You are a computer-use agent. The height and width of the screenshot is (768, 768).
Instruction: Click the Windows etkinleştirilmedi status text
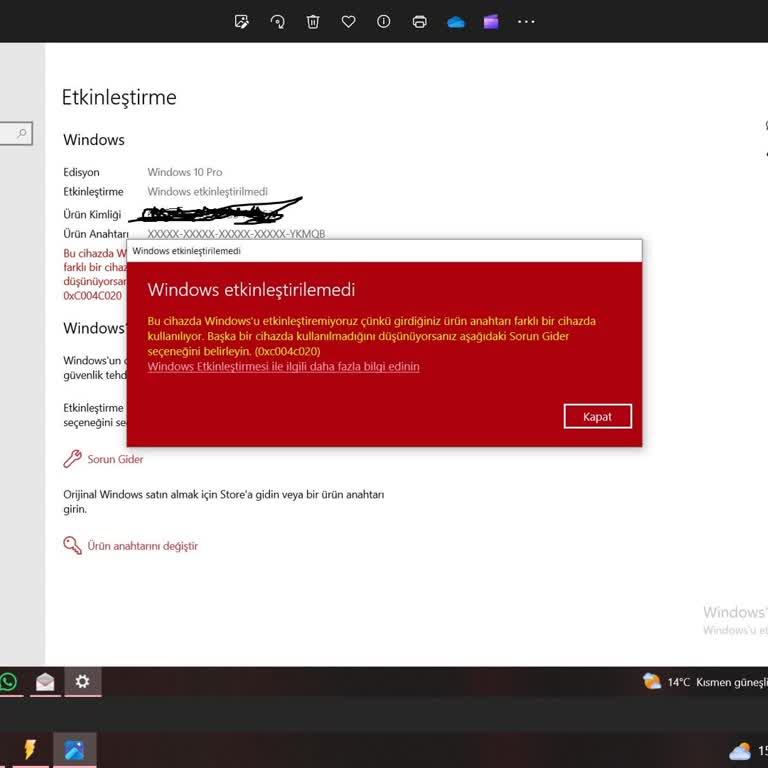coord(207,192)
